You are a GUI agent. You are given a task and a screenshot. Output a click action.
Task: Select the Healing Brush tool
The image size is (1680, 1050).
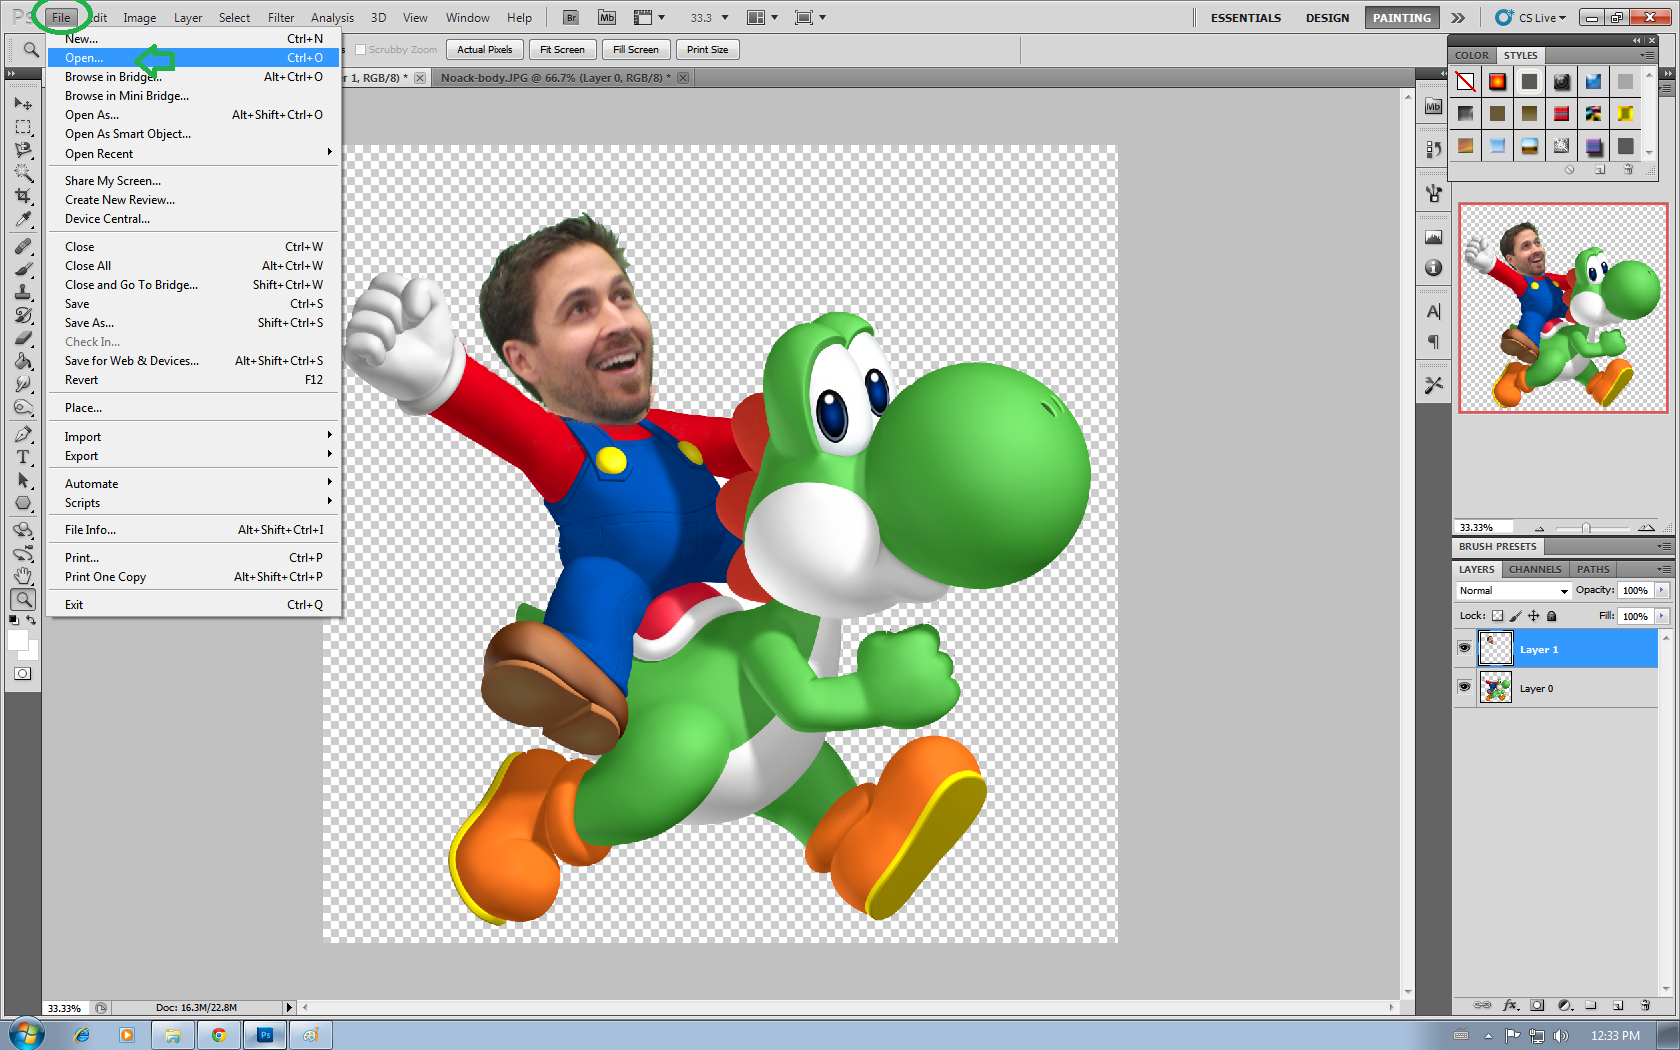pyautogui.click(x=23, y=246)
